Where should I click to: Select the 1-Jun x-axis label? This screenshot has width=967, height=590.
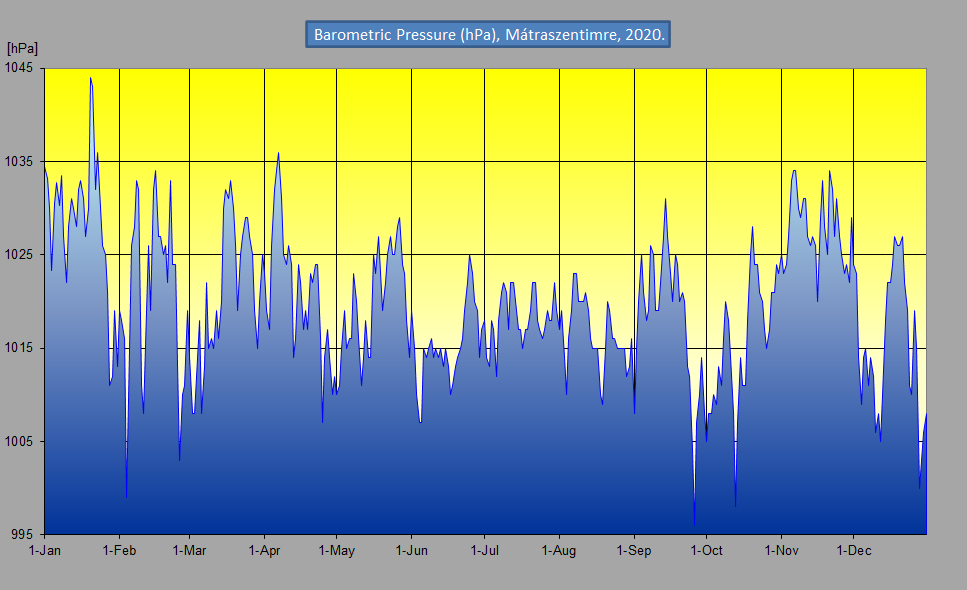[x=411, y=551]
